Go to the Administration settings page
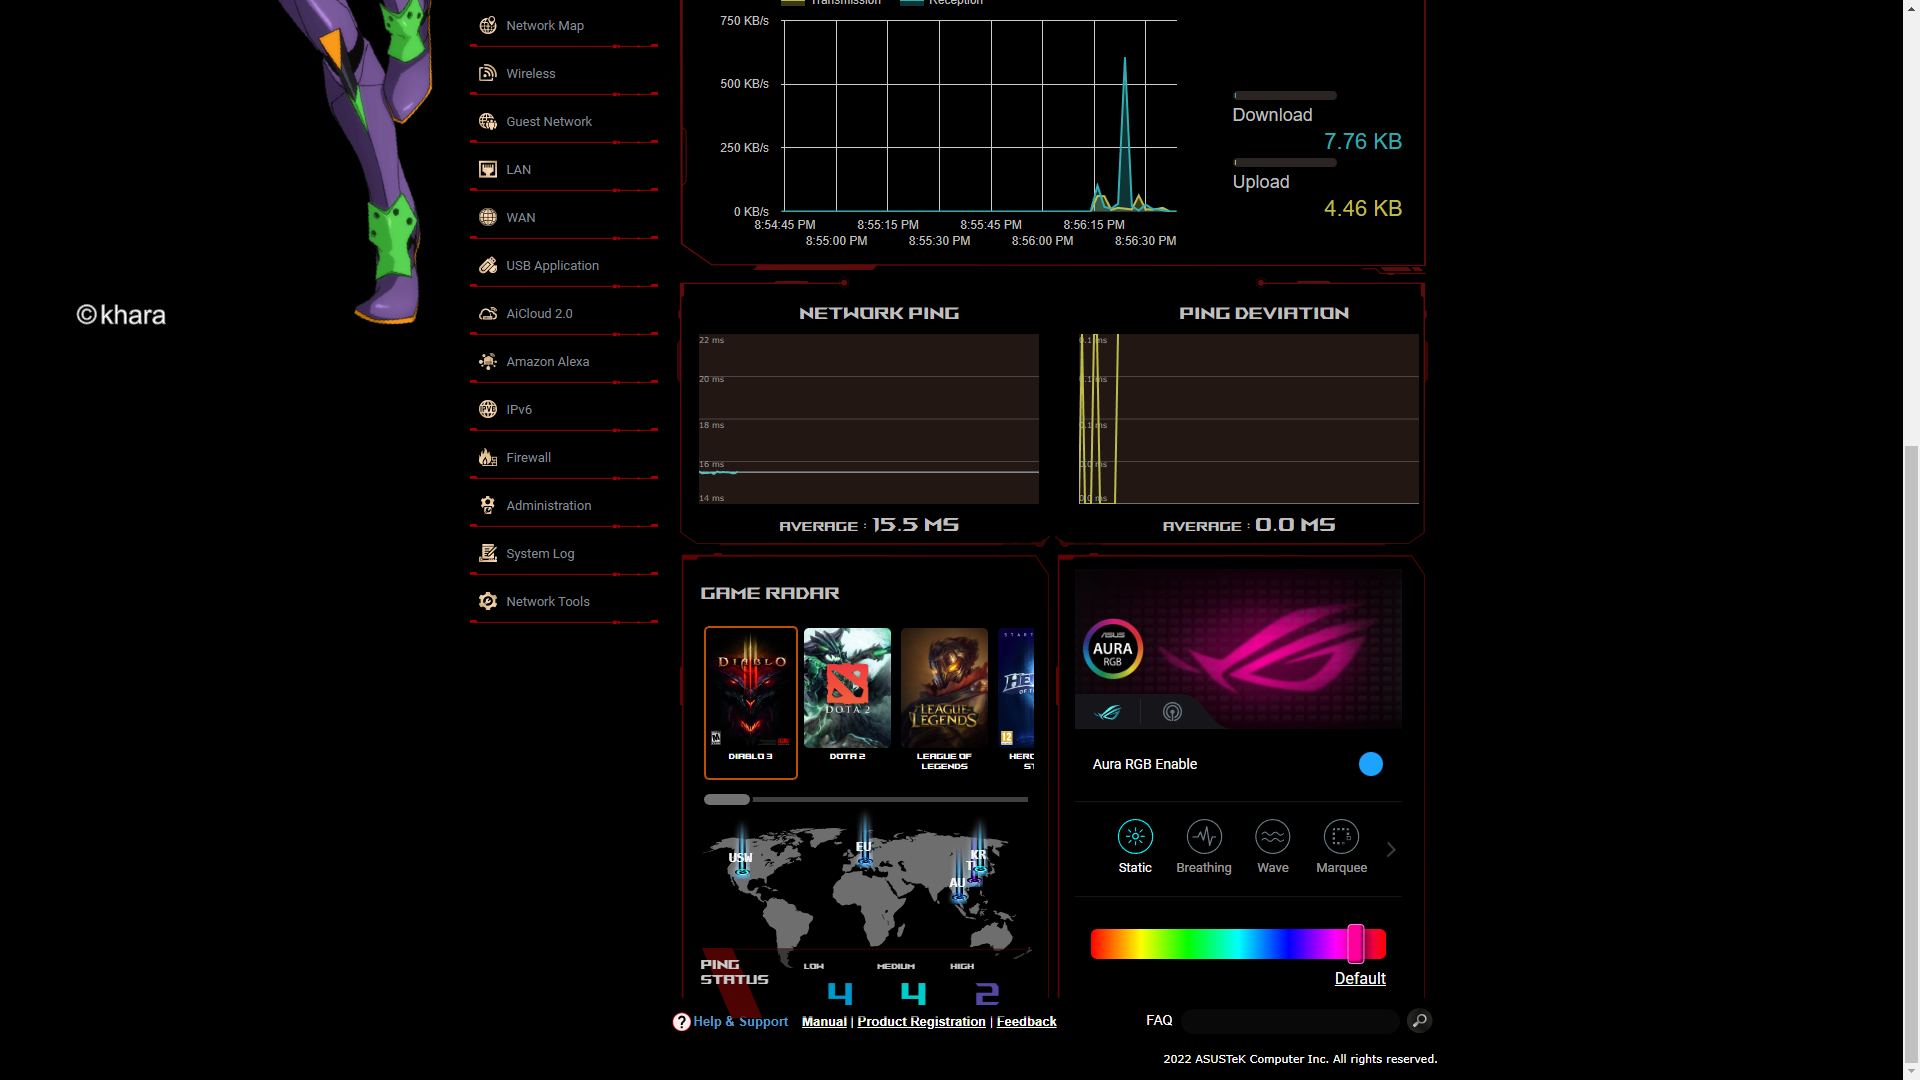This screenshot has height=1080, width=1920. point(548,505)
